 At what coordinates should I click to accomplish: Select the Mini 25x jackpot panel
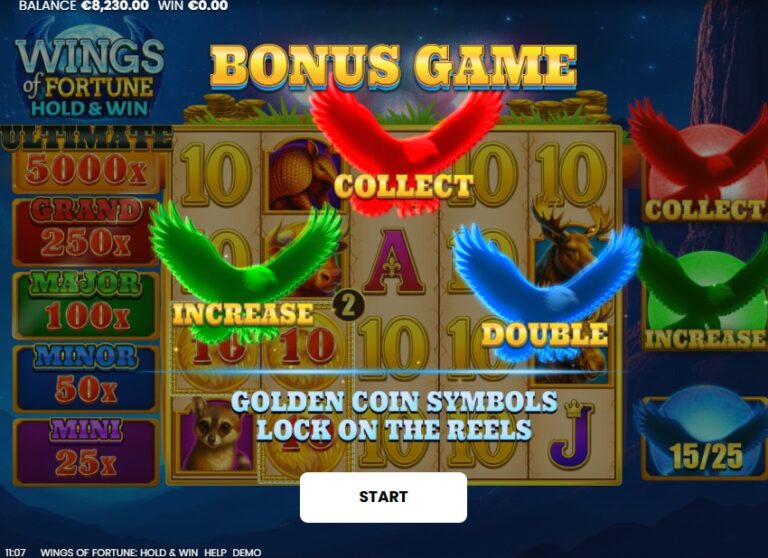86,451
